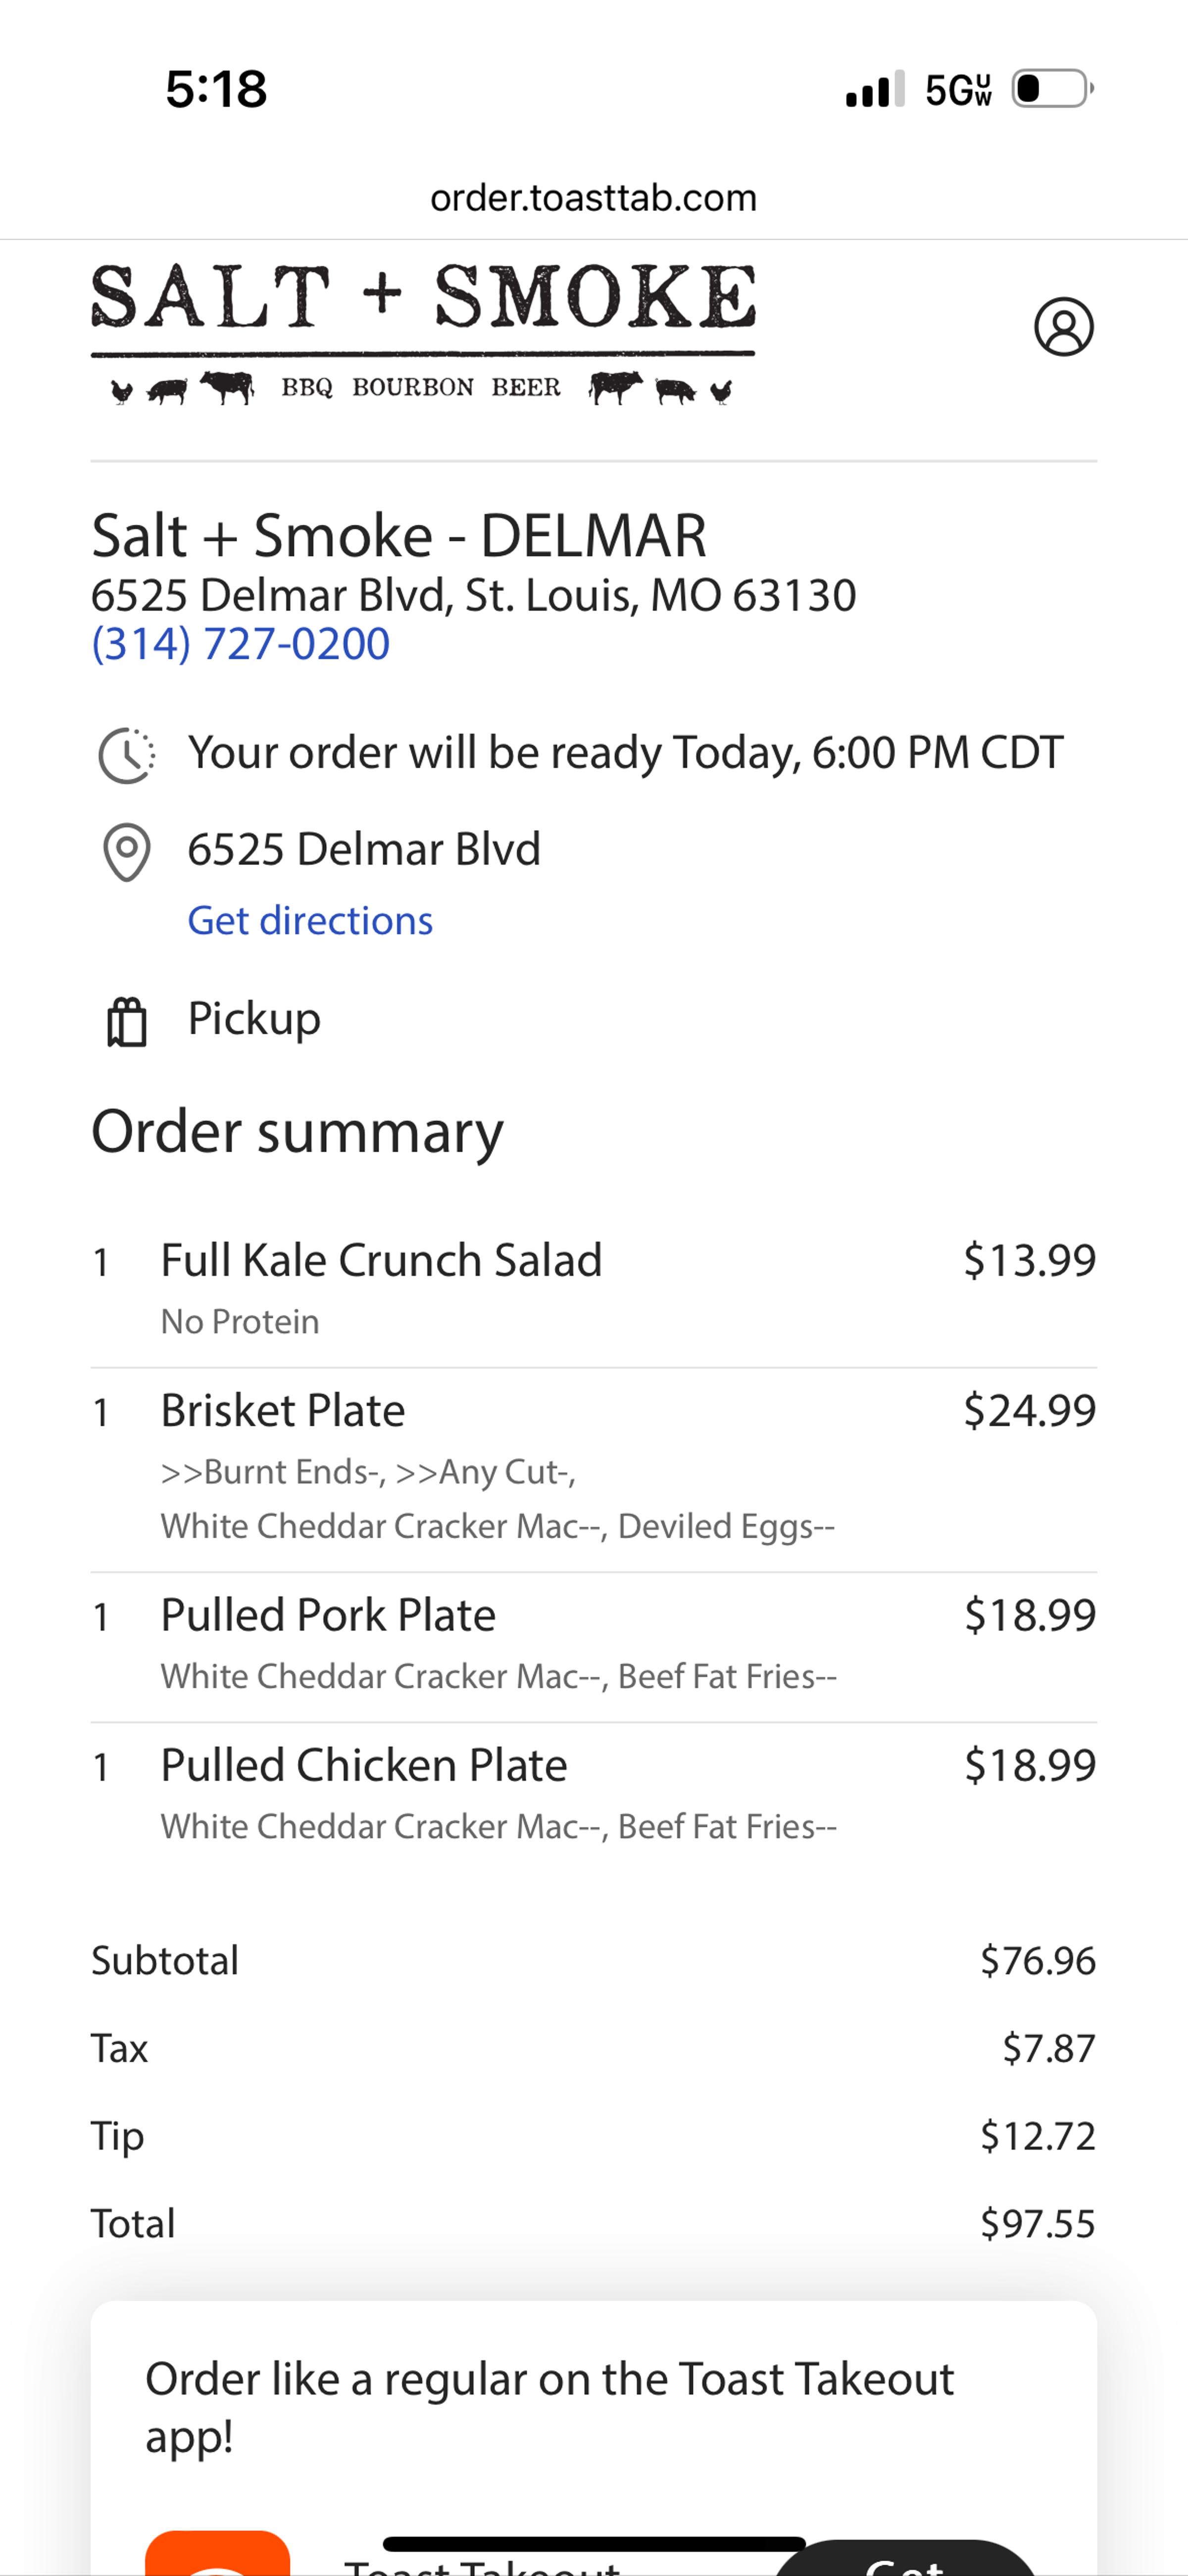Tap the home indicator bar at bottom
1188x2576 pixels.
(x=593, y=2543)
